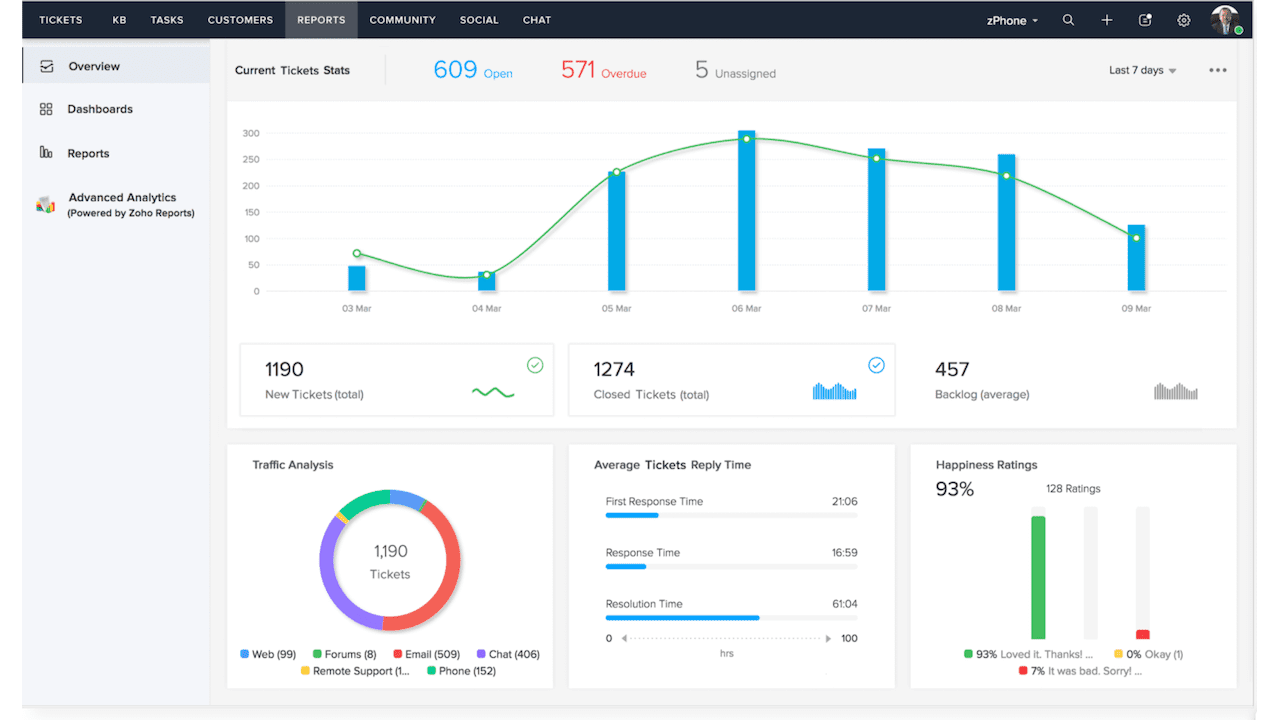This screenshot has height=720, width=1280.
Task: Click the Reports bar chart icon
Action: coord(46,153)
